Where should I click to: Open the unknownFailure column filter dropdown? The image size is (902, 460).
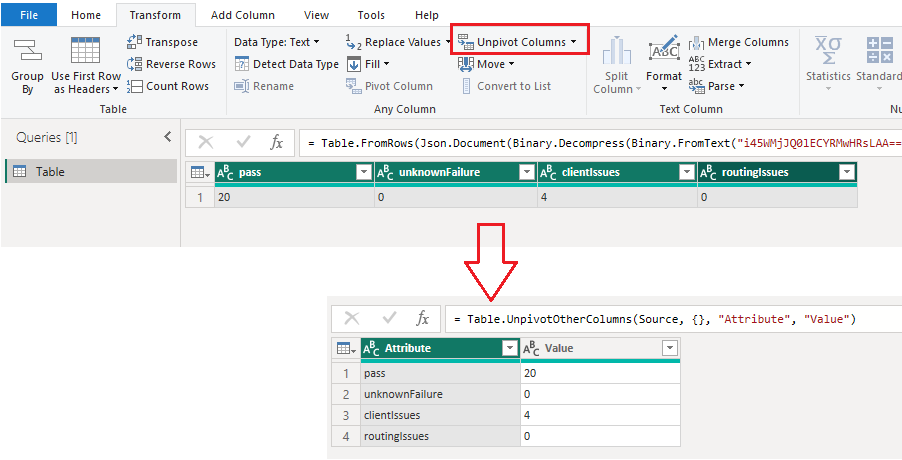click(527, 172)
